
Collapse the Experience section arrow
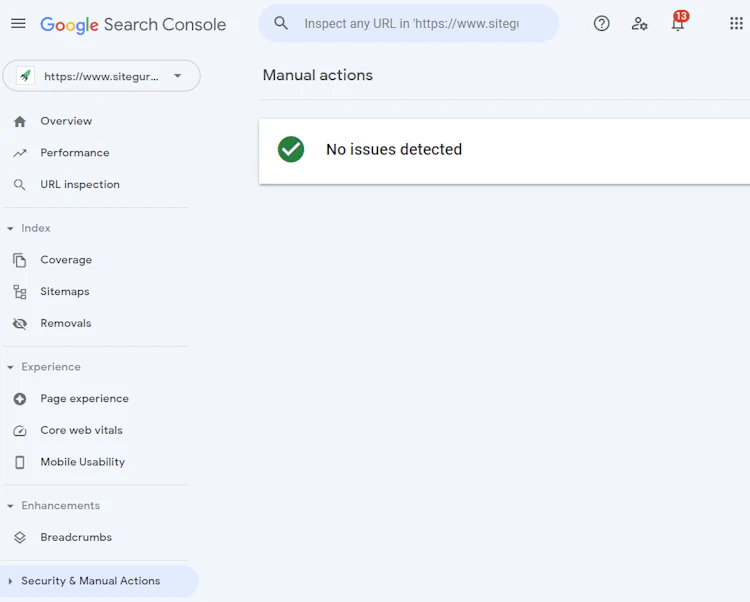coord(10,367)
